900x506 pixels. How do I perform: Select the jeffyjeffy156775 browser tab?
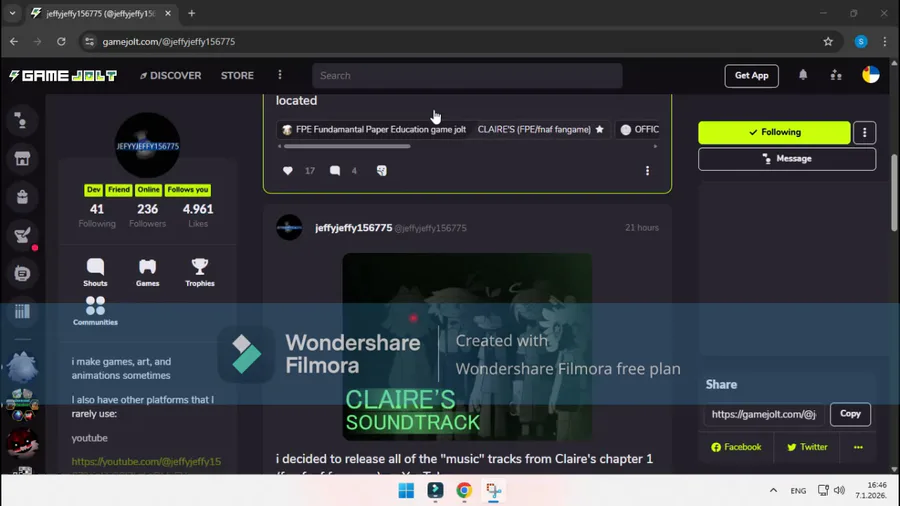click(100, 13)
